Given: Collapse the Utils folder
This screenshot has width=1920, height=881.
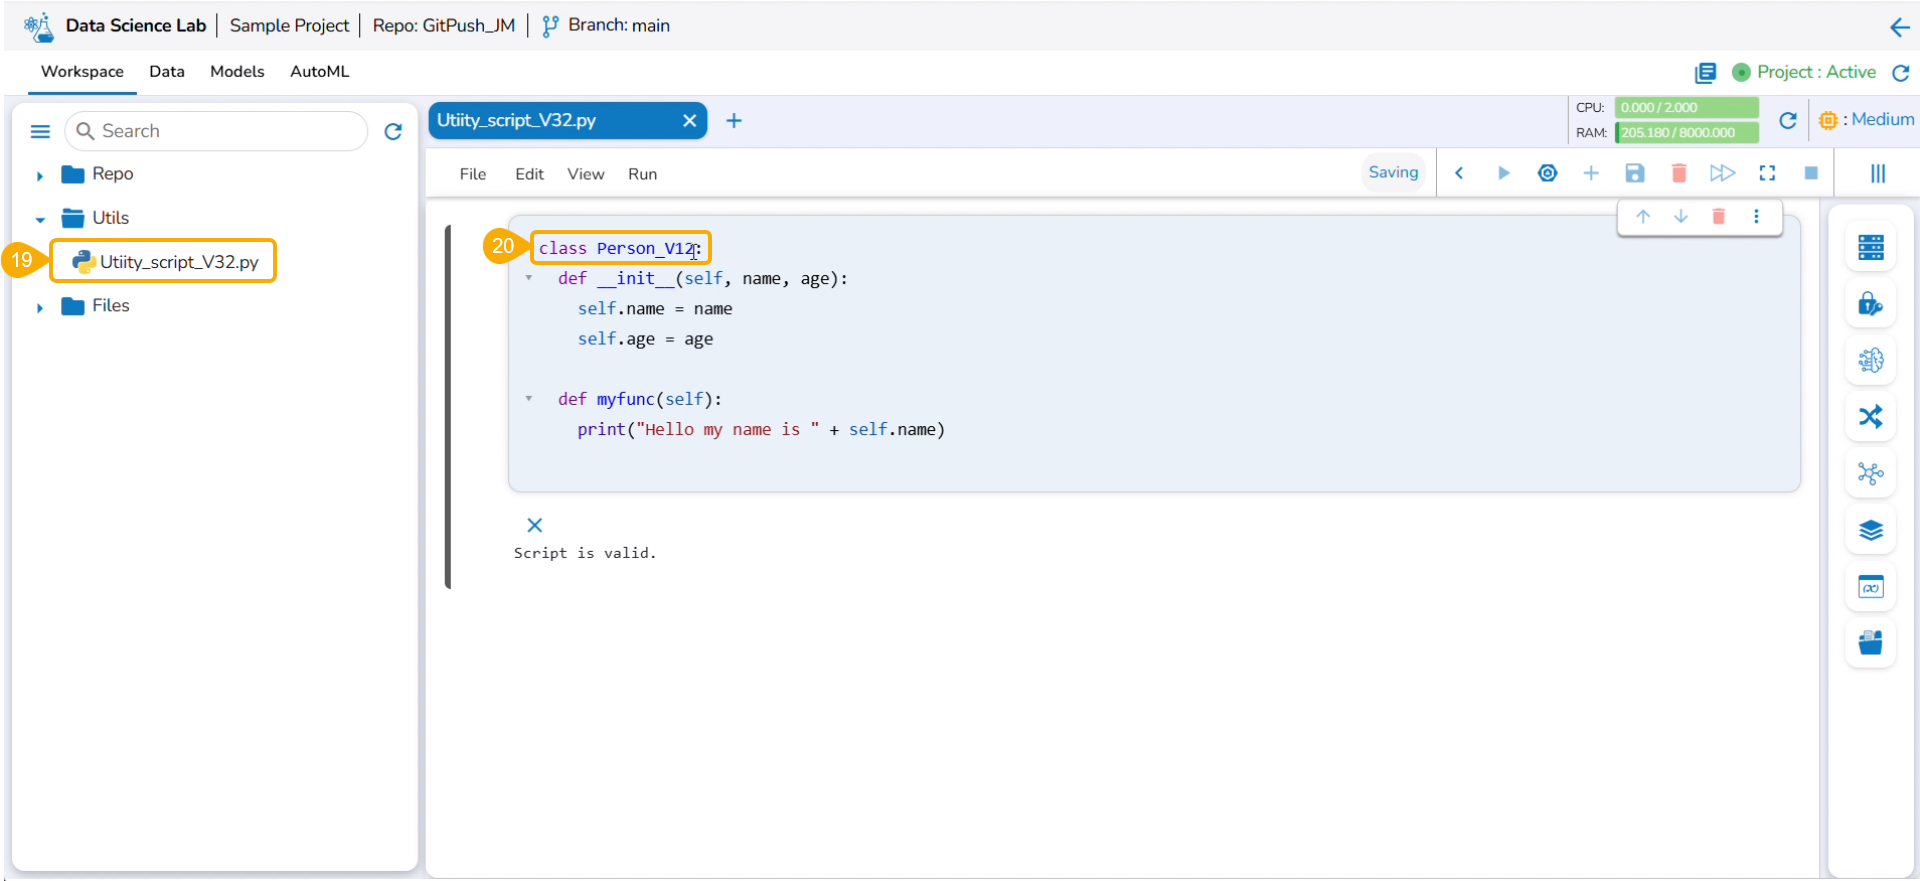Looking at the screenshot, I should (x=40, y=219).
